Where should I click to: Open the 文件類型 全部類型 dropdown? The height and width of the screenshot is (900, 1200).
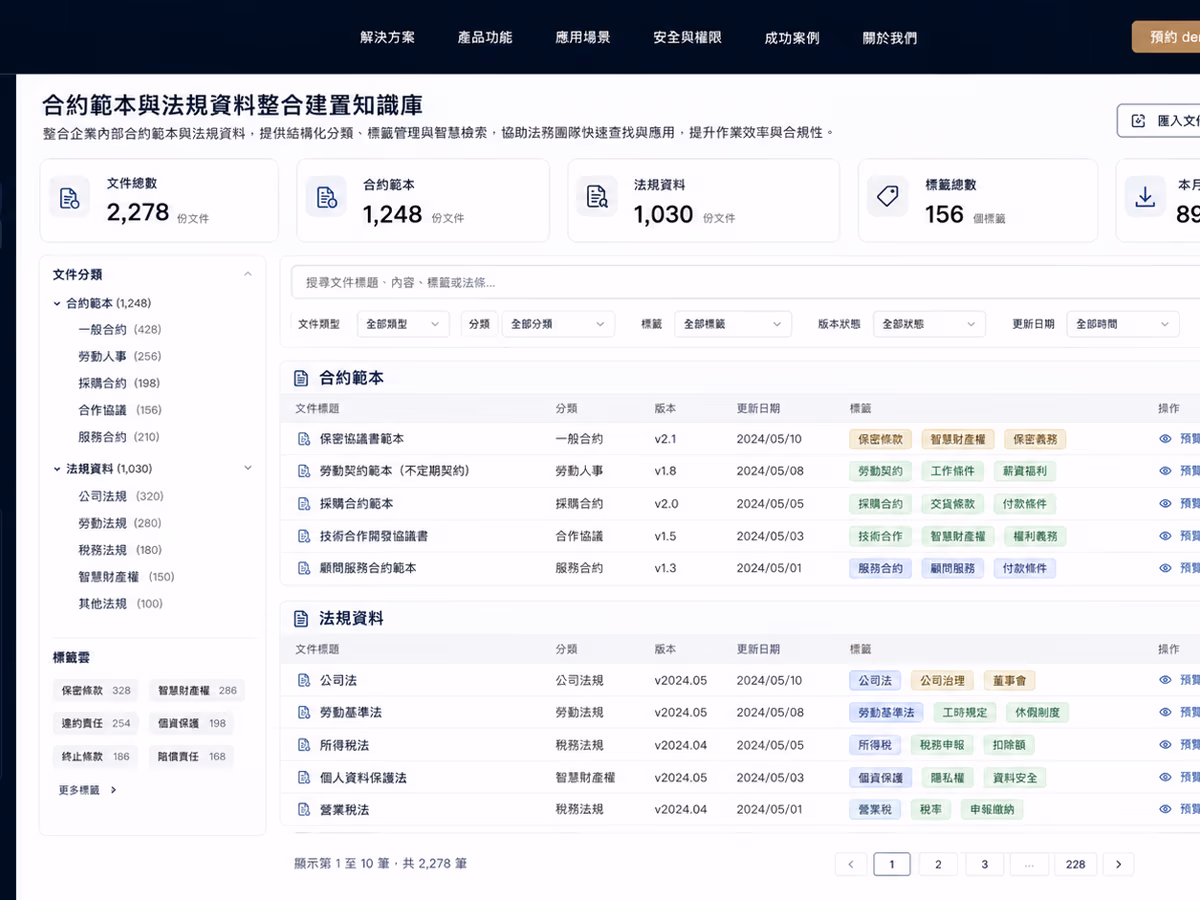click(403, 324)
